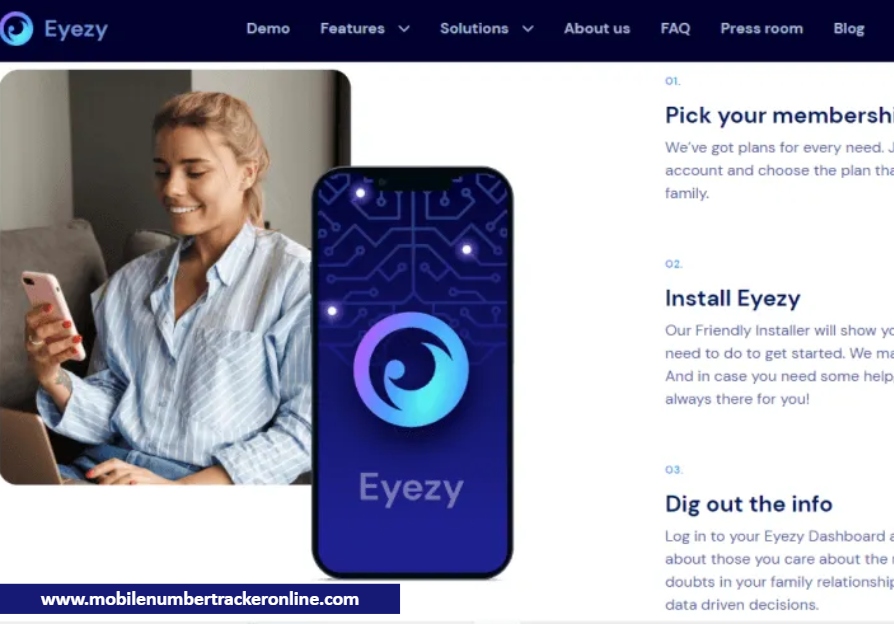Image resolution: width=894 pixels, height=624 pixels.
Task: Select the Dig out the info heading
Action: (x=749, y=504)
